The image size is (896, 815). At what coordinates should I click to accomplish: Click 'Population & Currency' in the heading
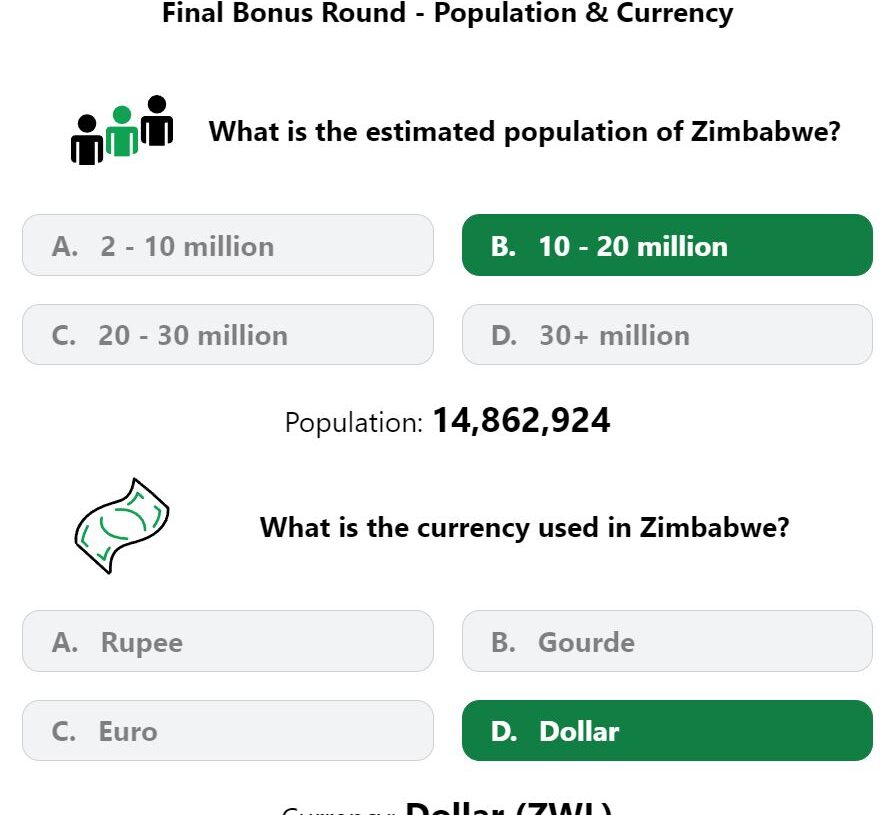coord(583,13)
